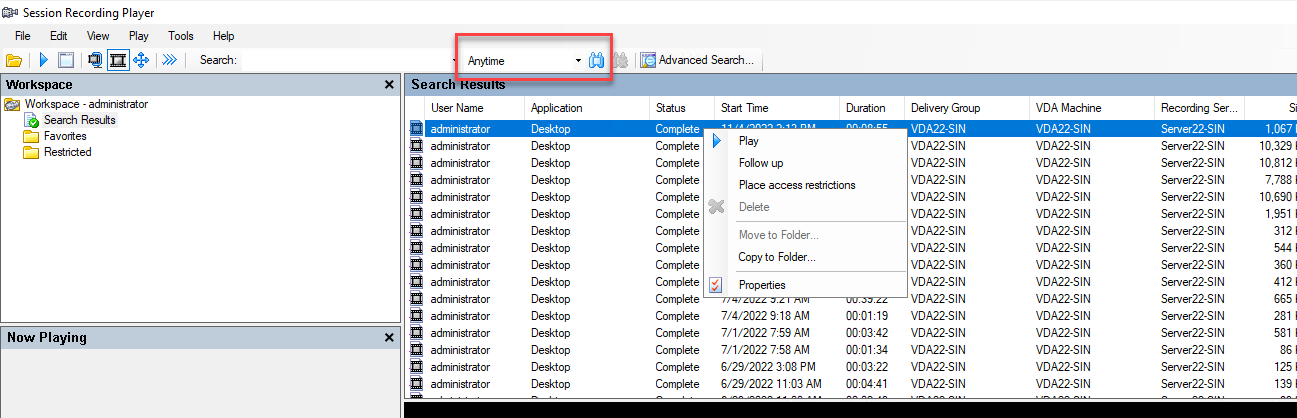This screenshot has width=1297, height=418.
Task: Click the 00:01:19 duration cell
Action: [x=866, y=316]
